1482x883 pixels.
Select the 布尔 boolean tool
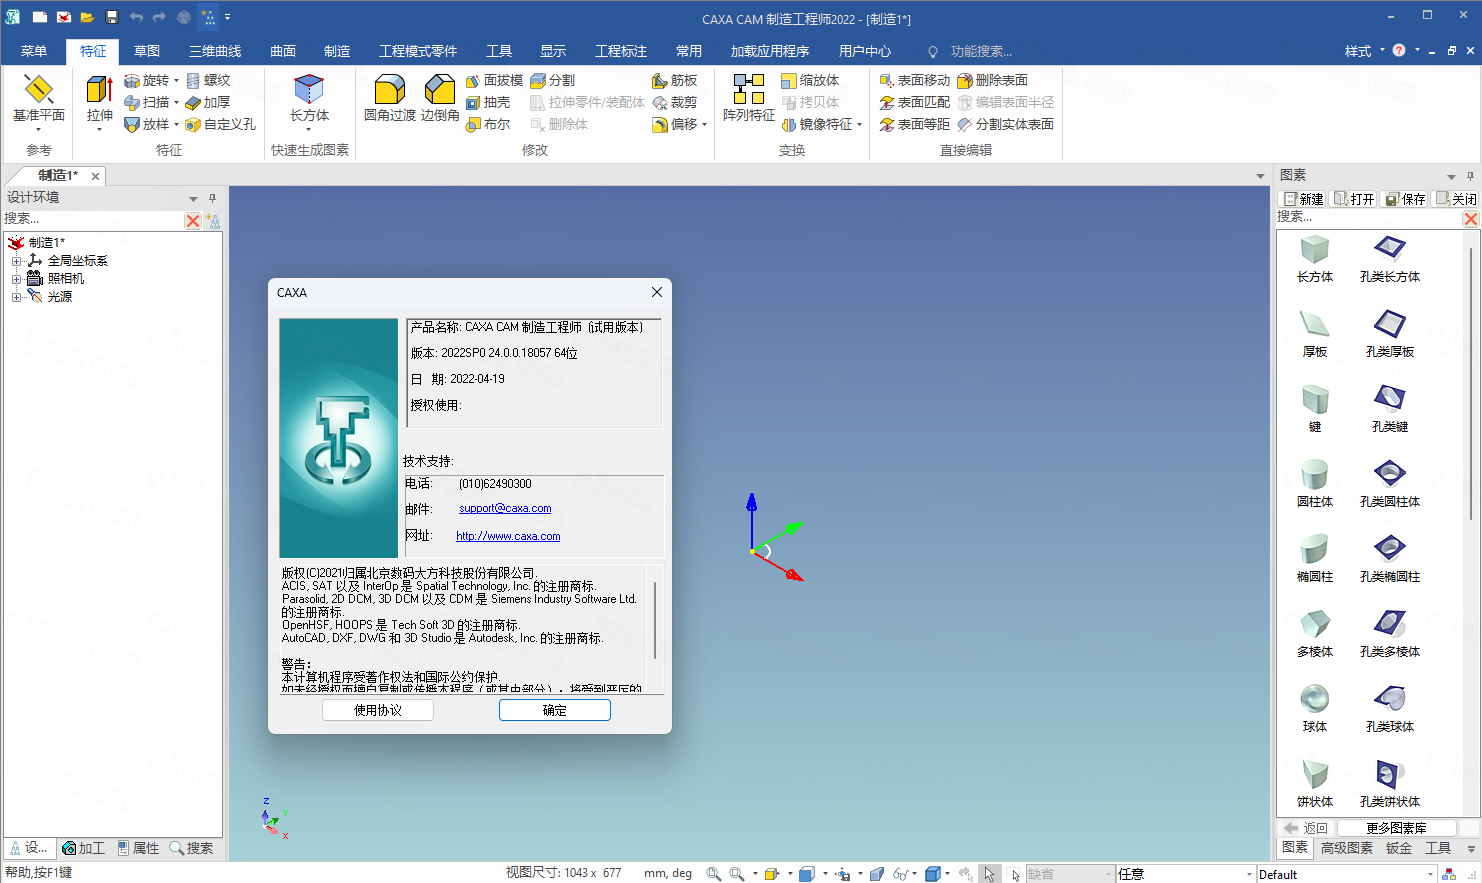click(488, 124)
